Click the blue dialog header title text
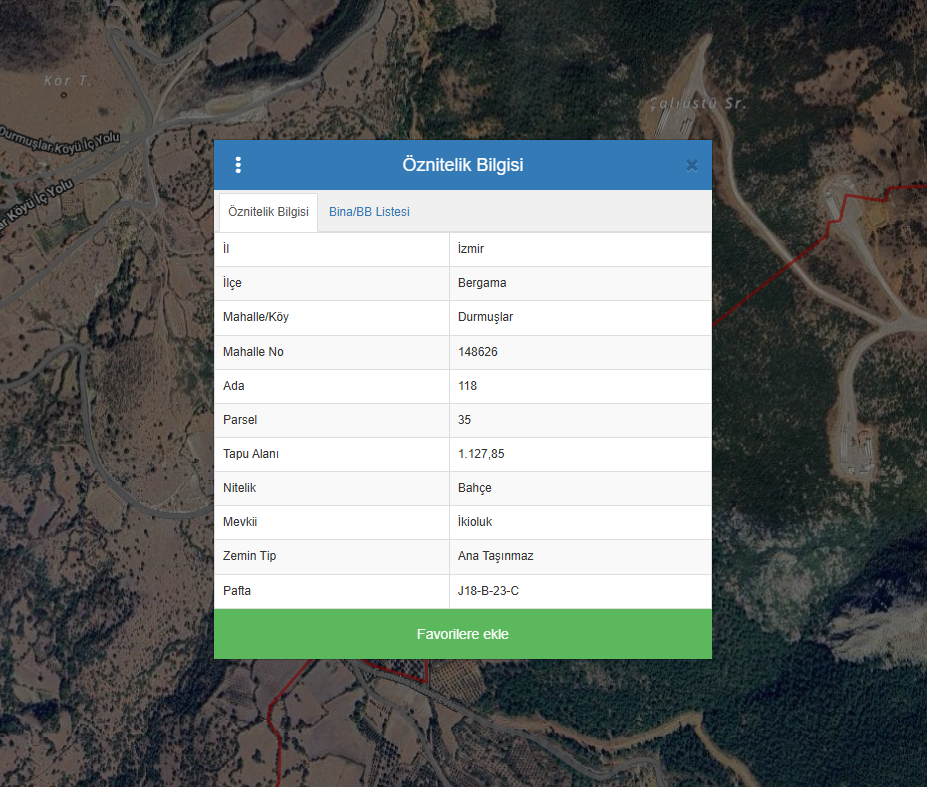 click(x=462, y=165)
